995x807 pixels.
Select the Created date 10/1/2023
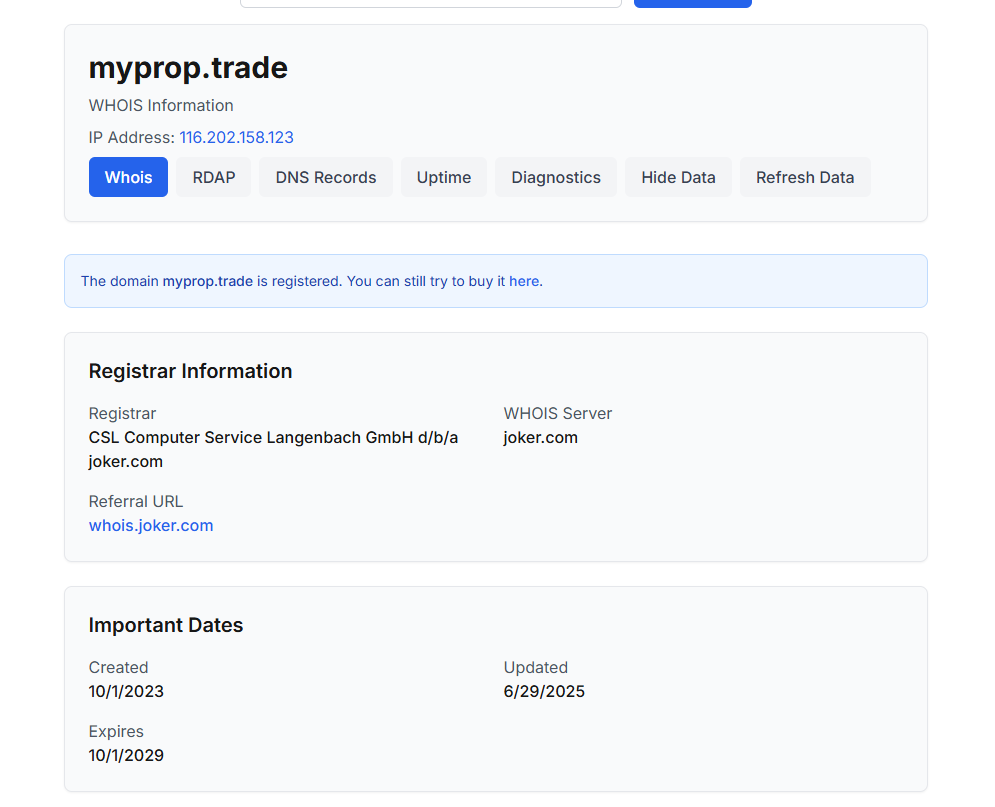(x=126, y=692)
